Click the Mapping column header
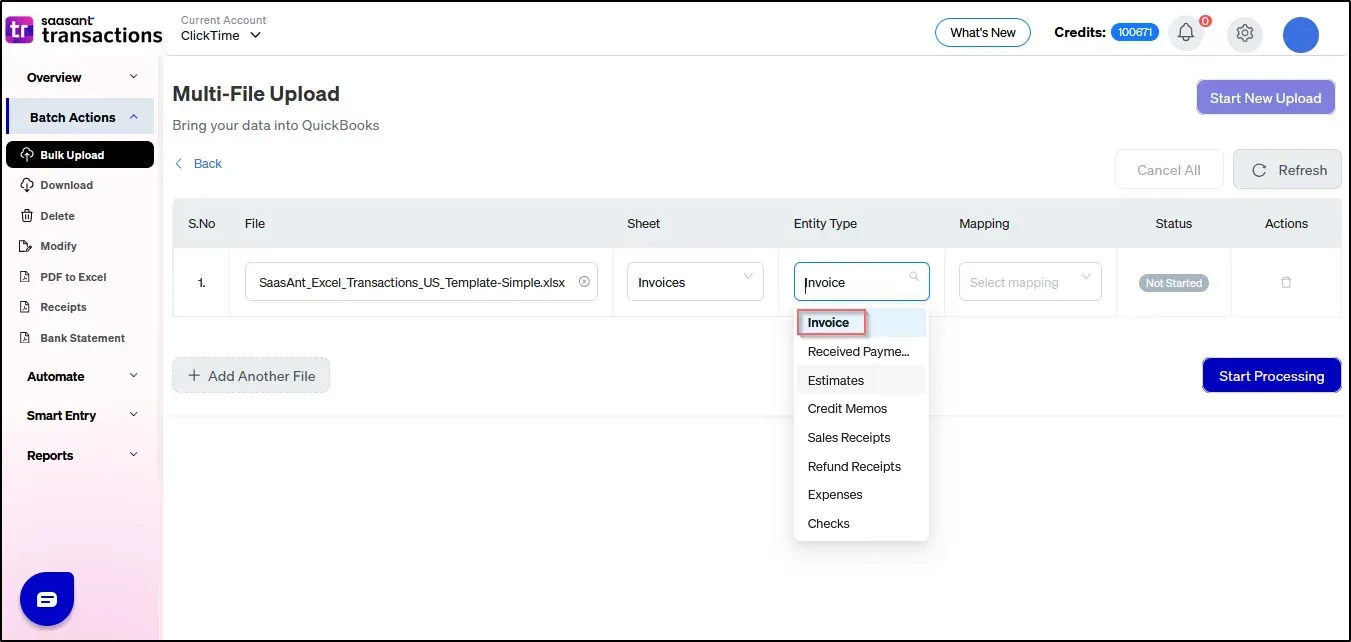The height and width of the screenshot is (642, 1351). coord(984,223)
